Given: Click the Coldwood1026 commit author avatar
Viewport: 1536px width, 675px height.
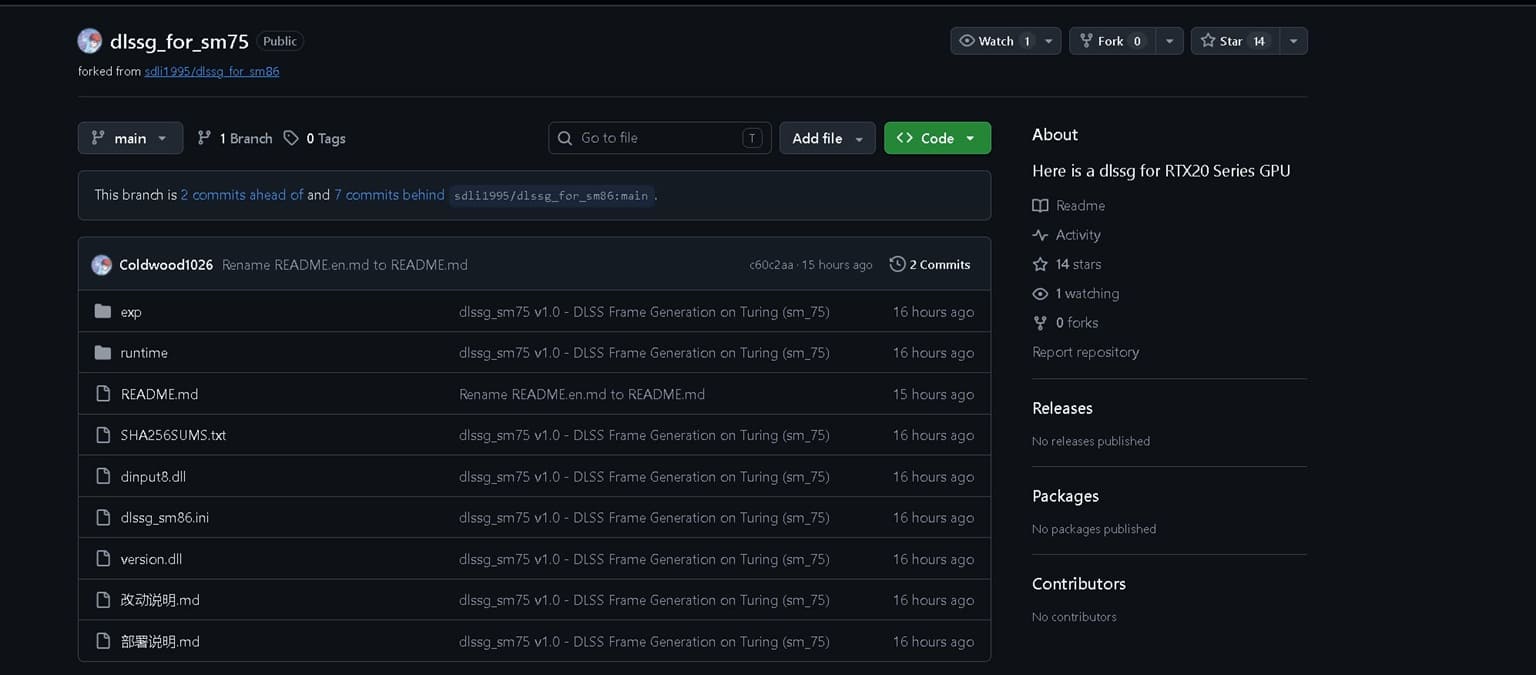Looking at the screenshot, I should [101, 265].
